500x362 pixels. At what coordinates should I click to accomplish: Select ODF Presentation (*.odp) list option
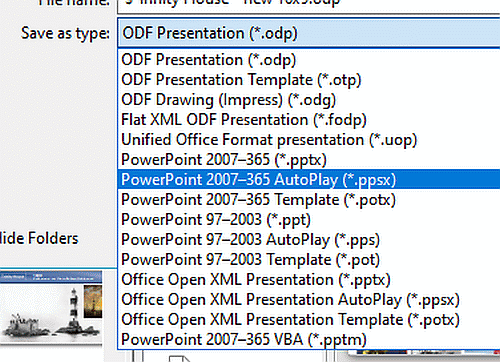tap(309, 60)
